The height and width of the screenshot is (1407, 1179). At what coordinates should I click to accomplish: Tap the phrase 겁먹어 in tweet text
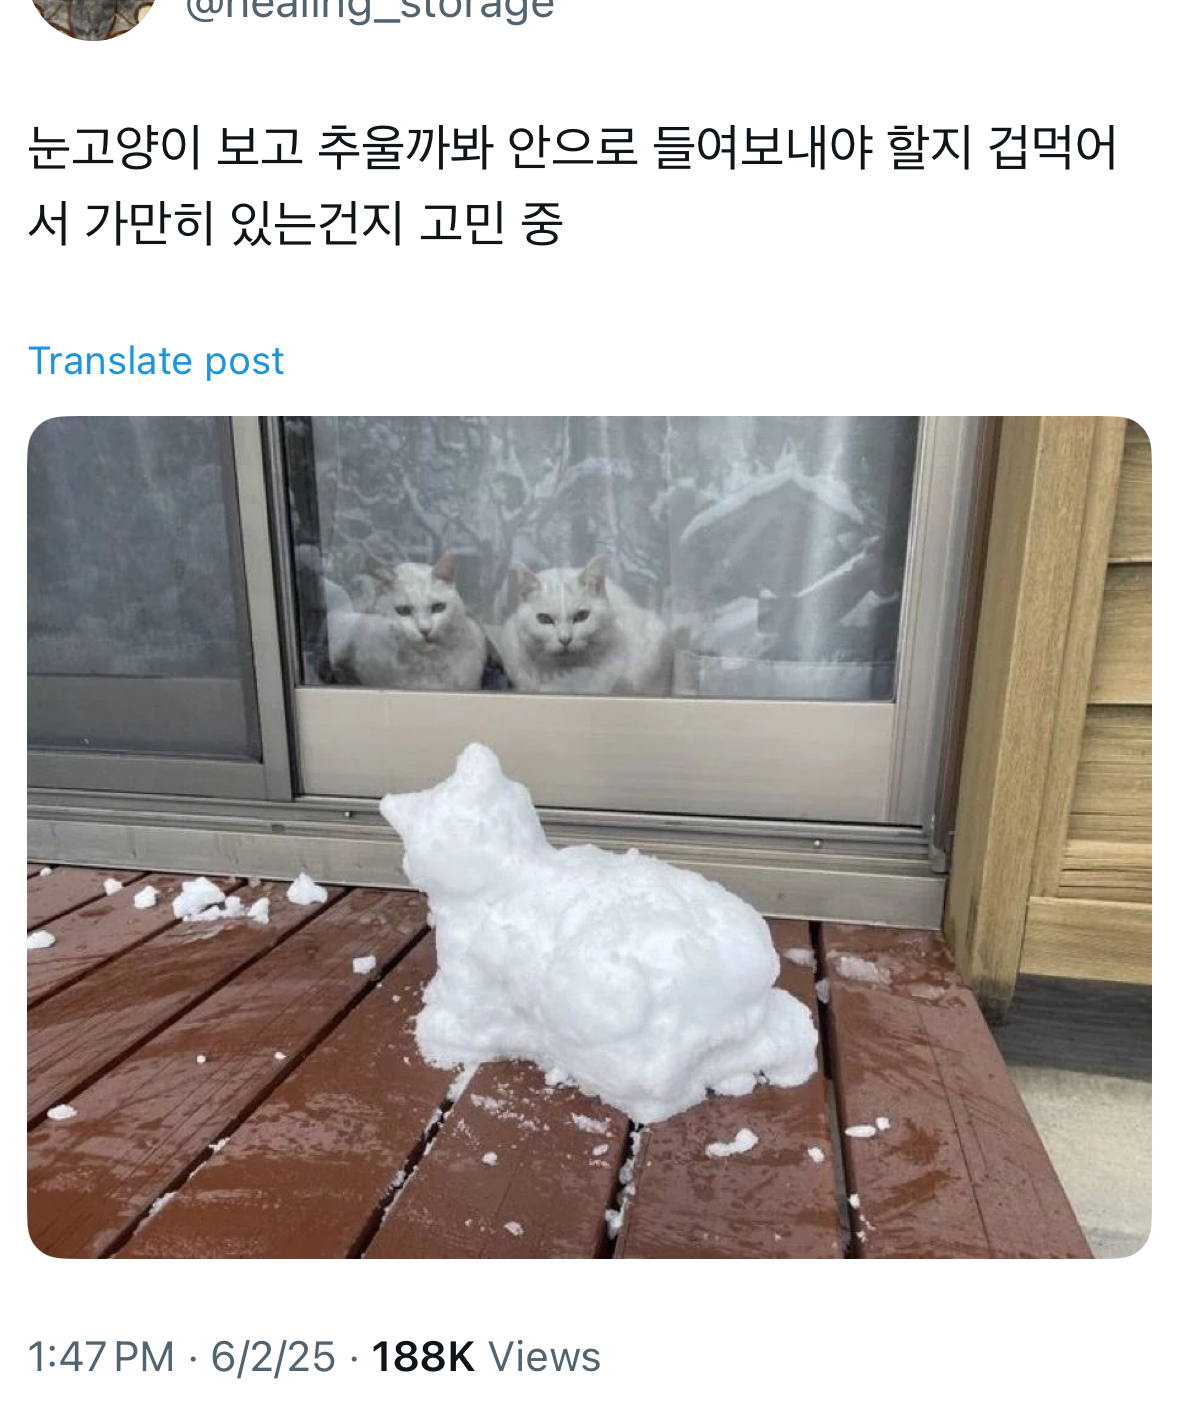(1052, 147)
